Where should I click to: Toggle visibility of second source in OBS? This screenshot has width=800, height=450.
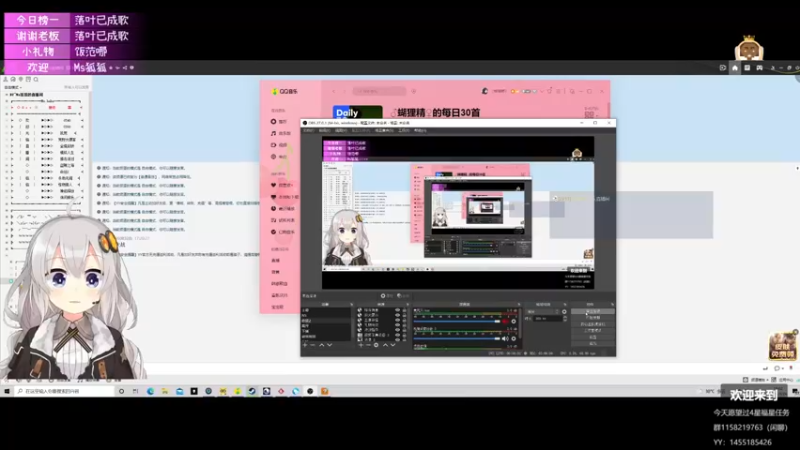(397, 315)
